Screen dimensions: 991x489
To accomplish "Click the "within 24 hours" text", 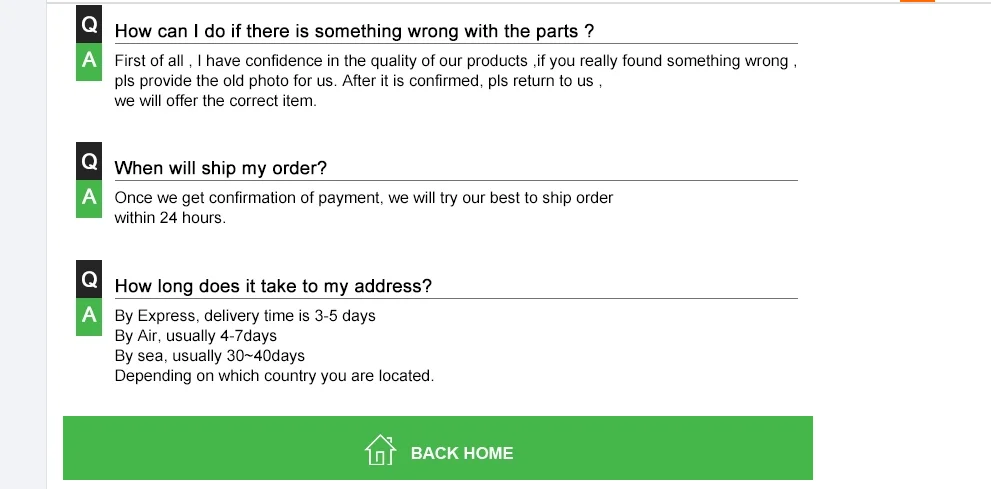I will tap(170, 218).
